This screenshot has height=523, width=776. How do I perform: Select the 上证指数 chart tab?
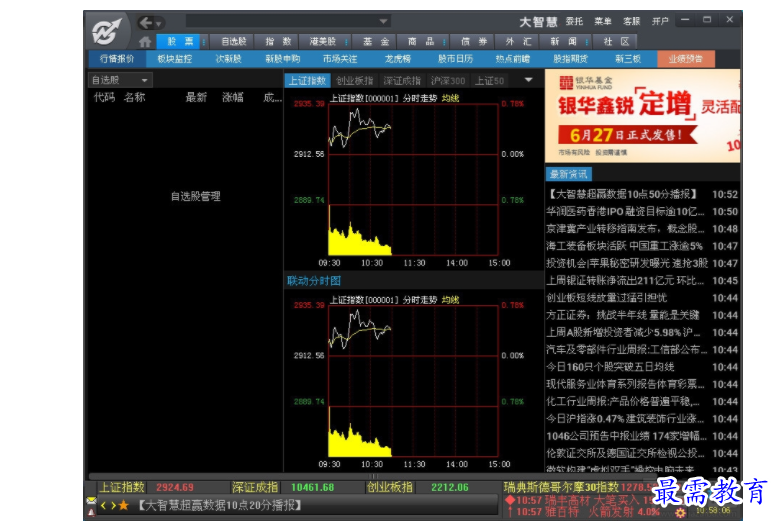307,81
